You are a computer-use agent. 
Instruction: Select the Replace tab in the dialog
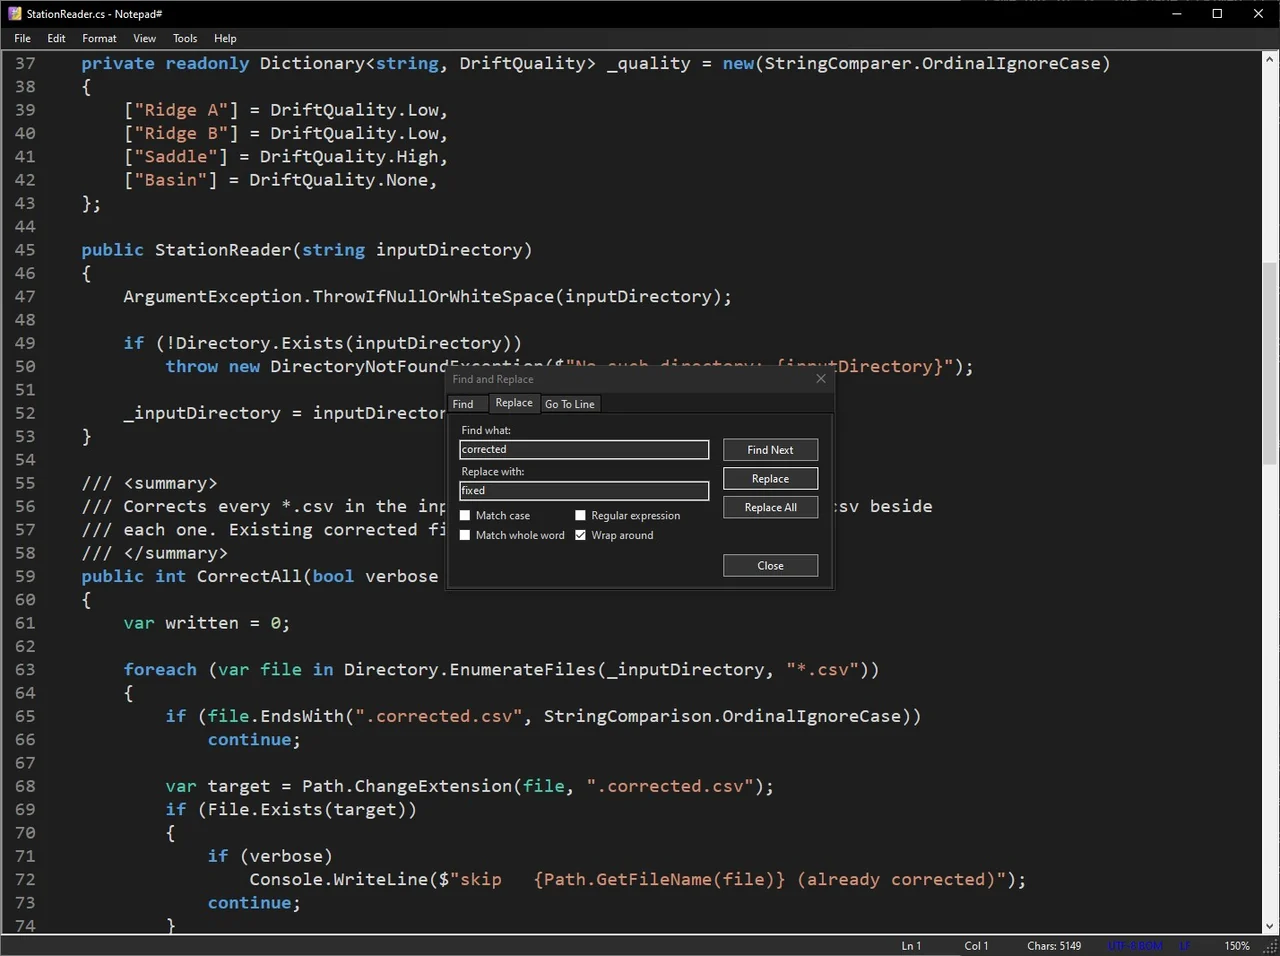514,403
